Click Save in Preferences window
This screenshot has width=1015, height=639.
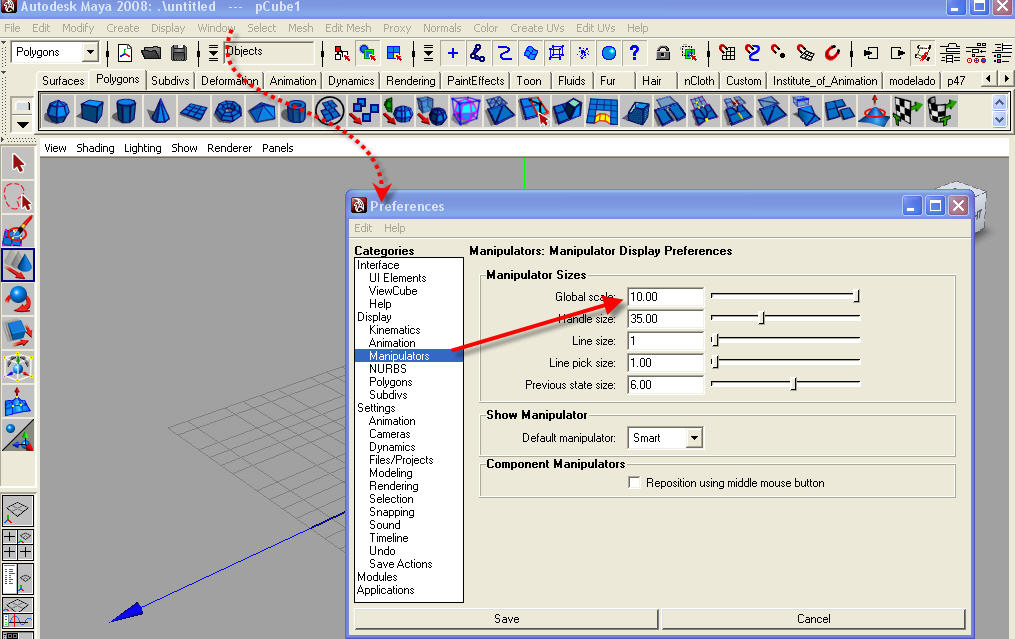(506, 619)
